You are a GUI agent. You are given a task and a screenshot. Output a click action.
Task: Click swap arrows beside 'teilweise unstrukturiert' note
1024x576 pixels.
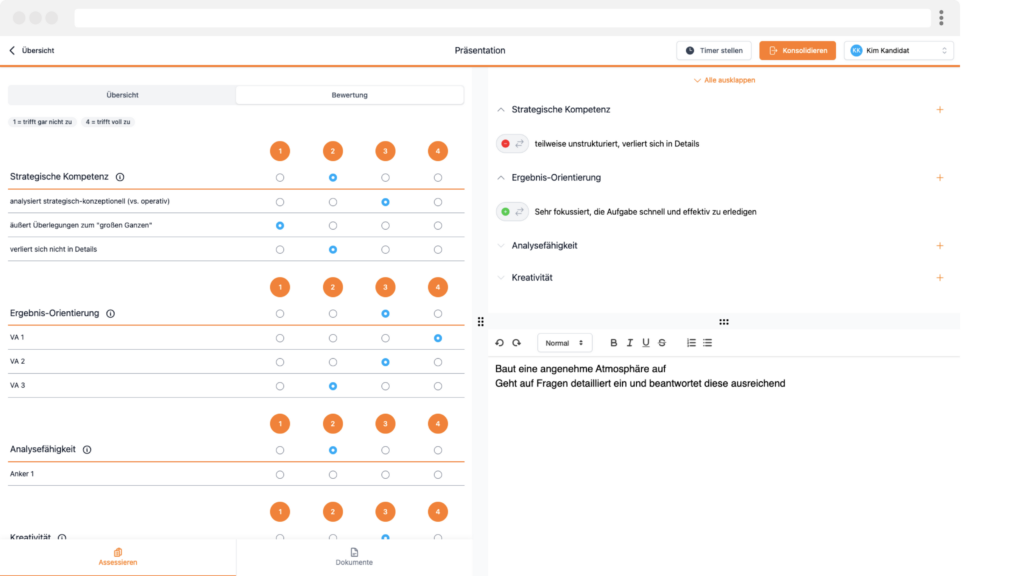pos(519,144)
